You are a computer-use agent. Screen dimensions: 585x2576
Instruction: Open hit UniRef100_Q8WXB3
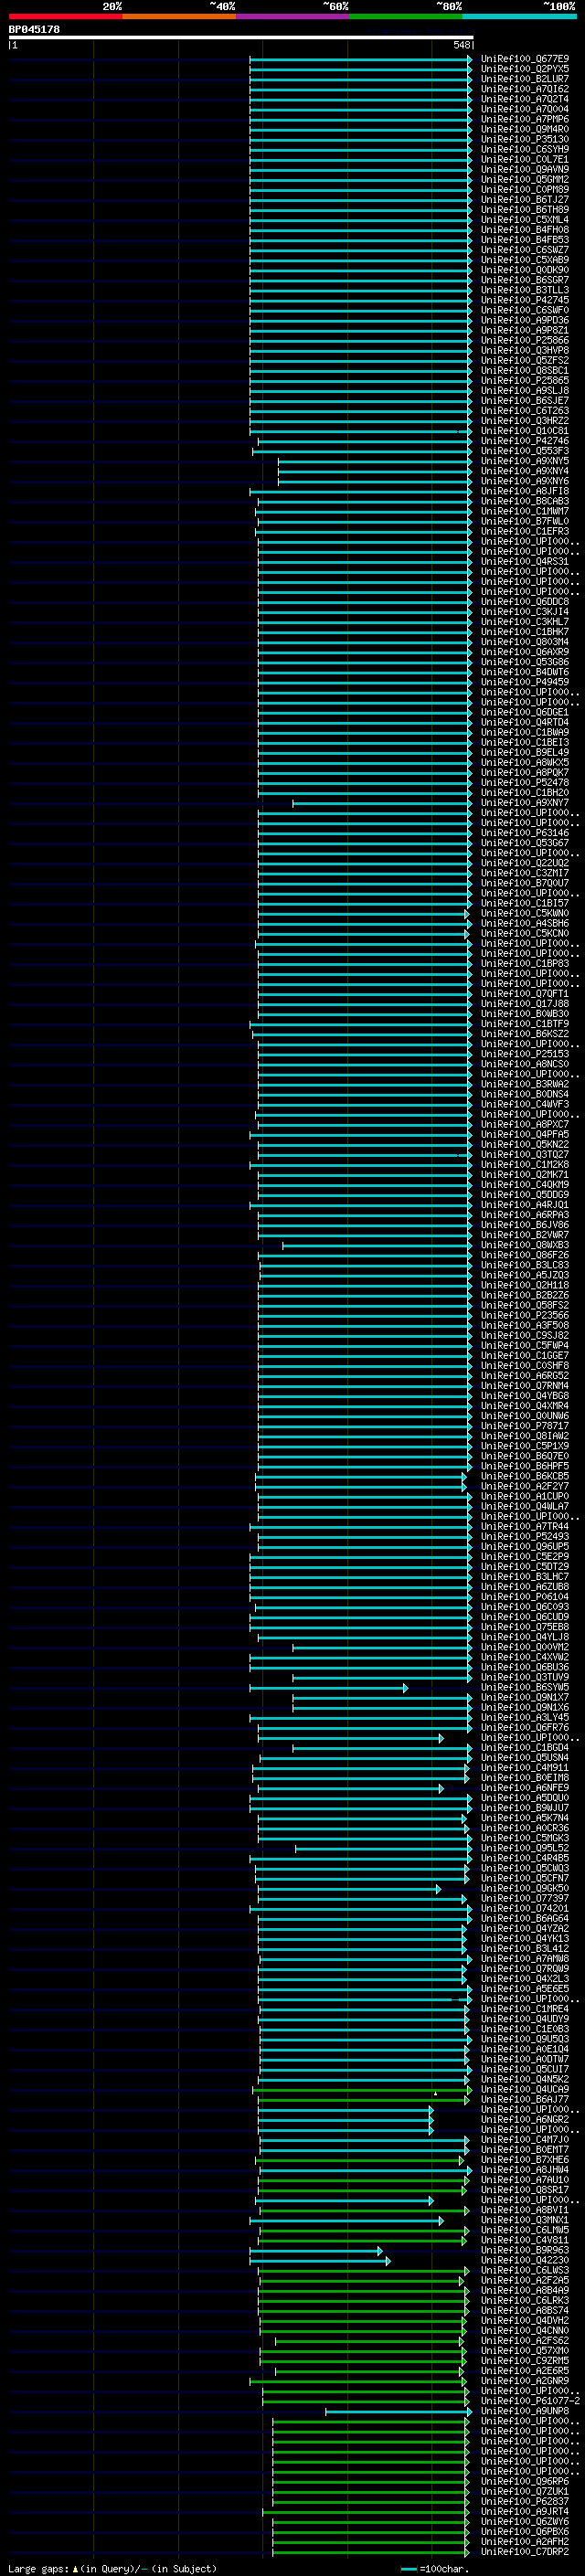[x=524, y=1245]
